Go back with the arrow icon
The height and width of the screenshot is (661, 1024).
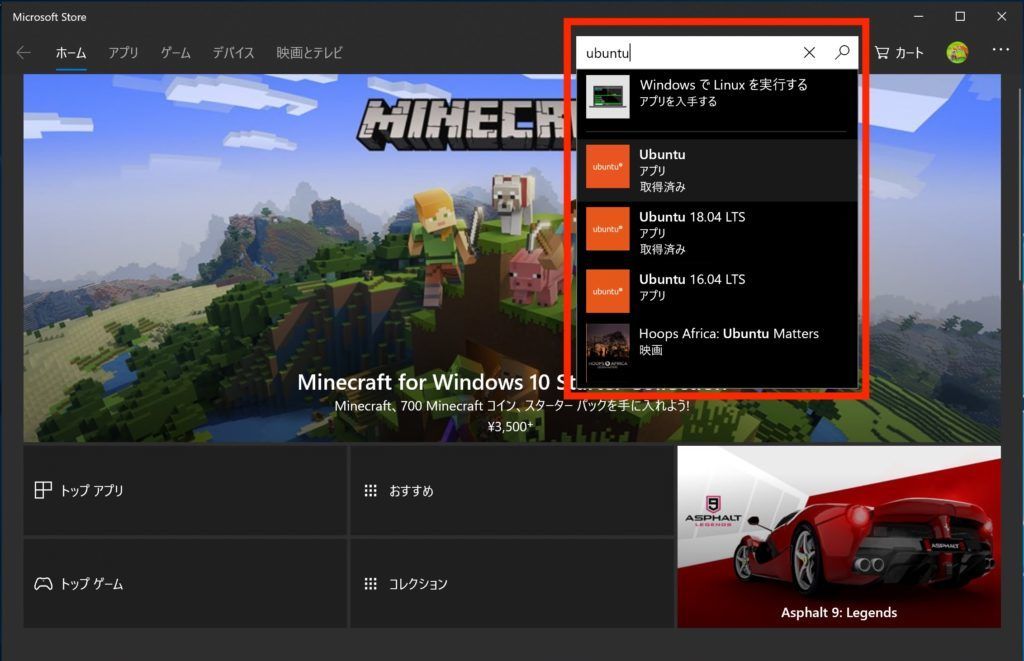pyautogui.click(x=24, y=53)
